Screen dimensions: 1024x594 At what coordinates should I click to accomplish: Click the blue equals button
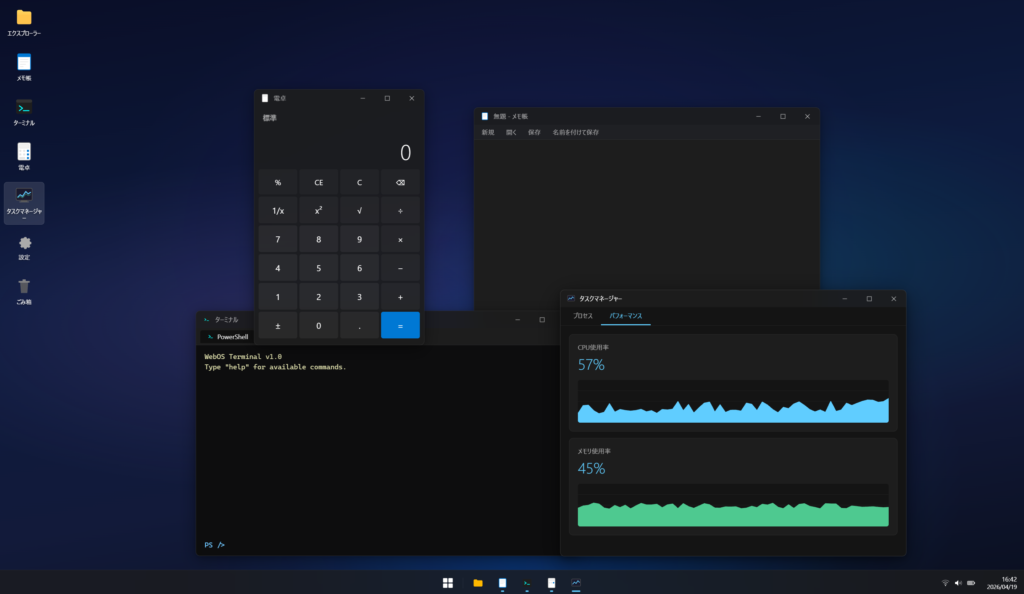click(x=400, y=326)
